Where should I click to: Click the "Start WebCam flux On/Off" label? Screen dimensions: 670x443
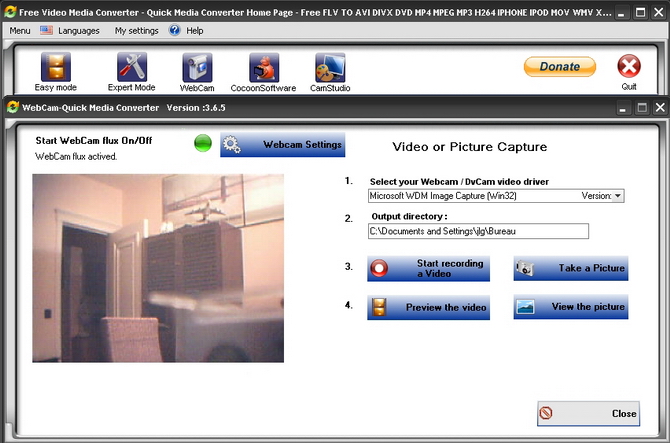pos(94,141)
